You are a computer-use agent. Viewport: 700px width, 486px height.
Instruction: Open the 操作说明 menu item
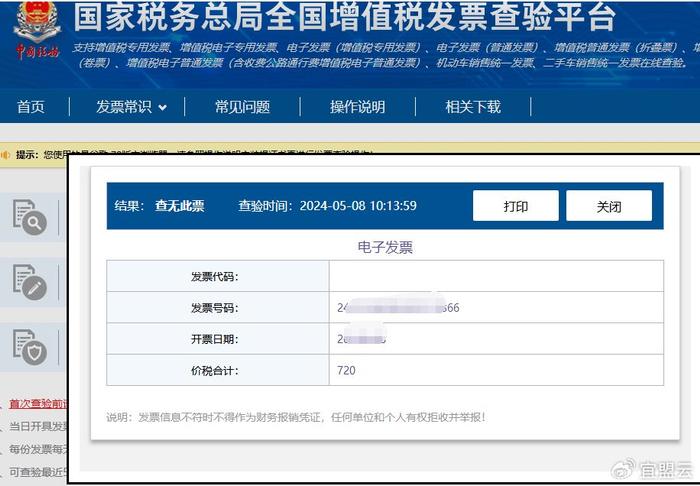click(x=358, y=107)
